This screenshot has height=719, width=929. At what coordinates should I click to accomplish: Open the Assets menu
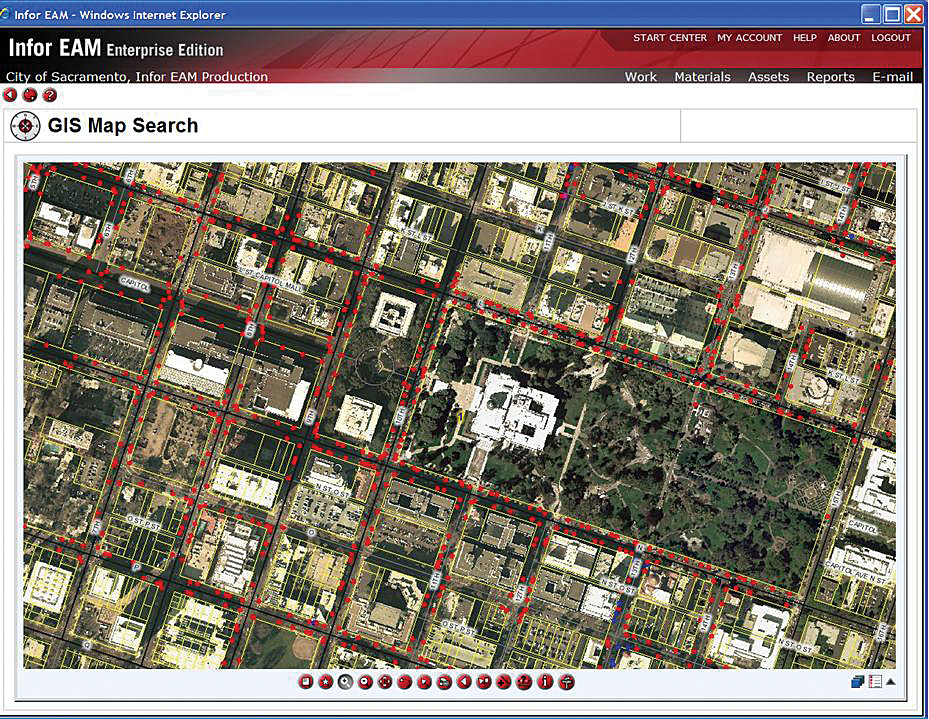coord(768,76)
